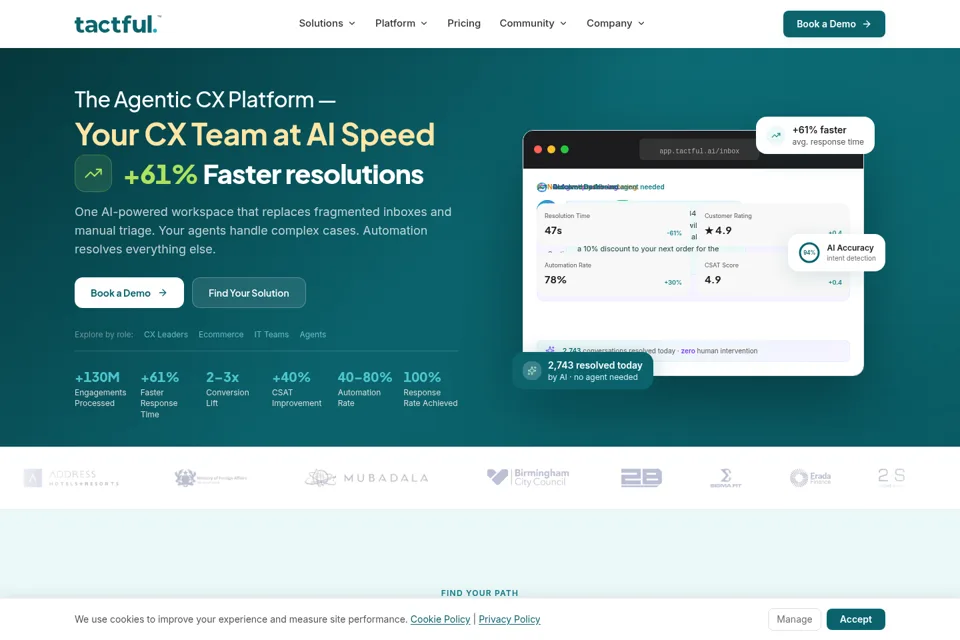The width and height of the screenshot is (960, 640).
Task: Click the FIND YOUR PATH heading
Action: pos(479,593)
